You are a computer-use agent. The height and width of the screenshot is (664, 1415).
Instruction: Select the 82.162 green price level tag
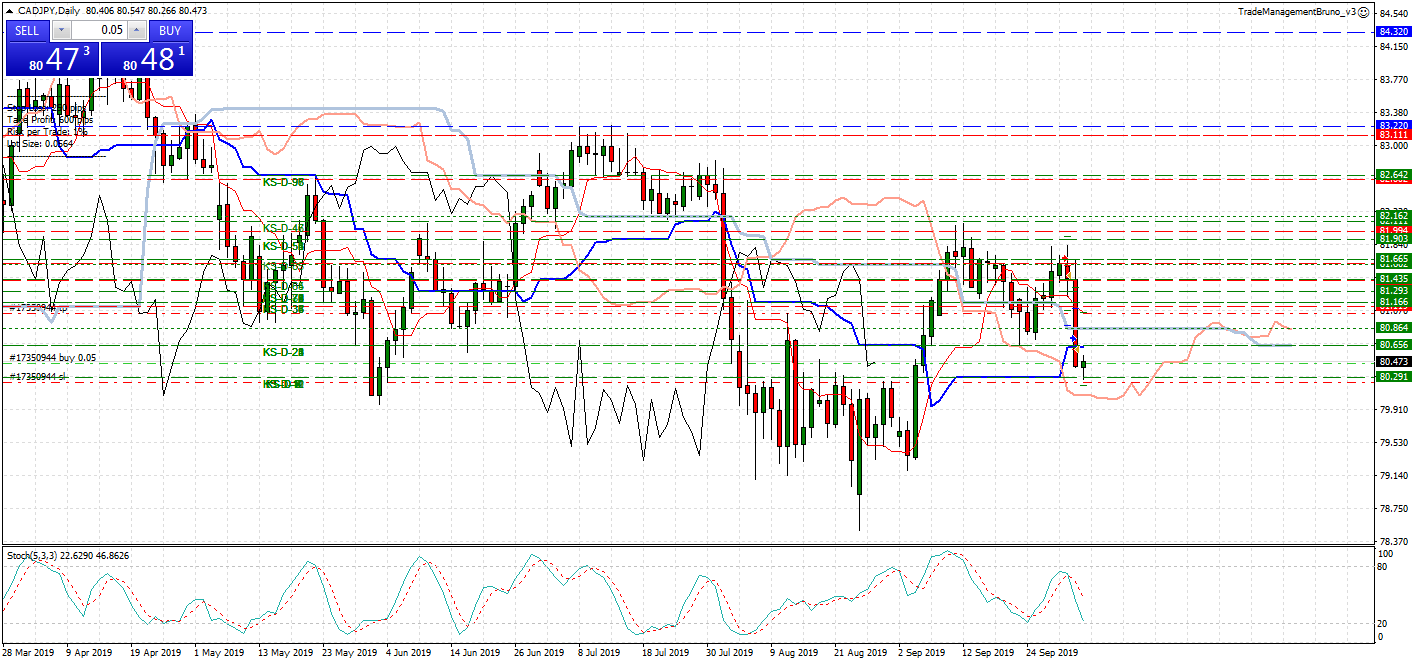pyautogui.click(x=1393, y=215)
